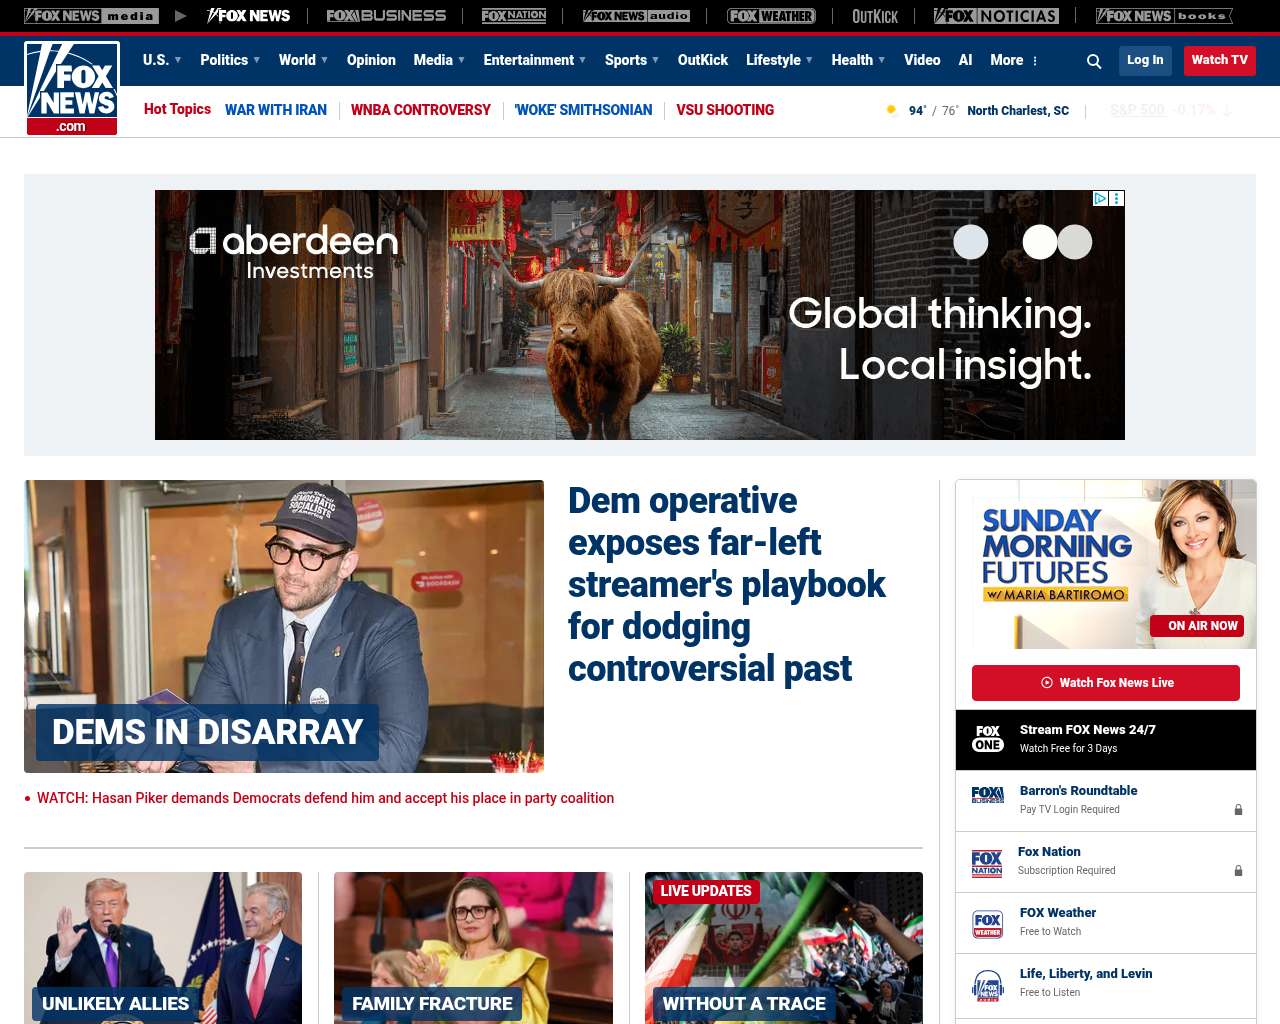Open WNBA CONTROVERSY hot topic

click(x=421, y=110)
